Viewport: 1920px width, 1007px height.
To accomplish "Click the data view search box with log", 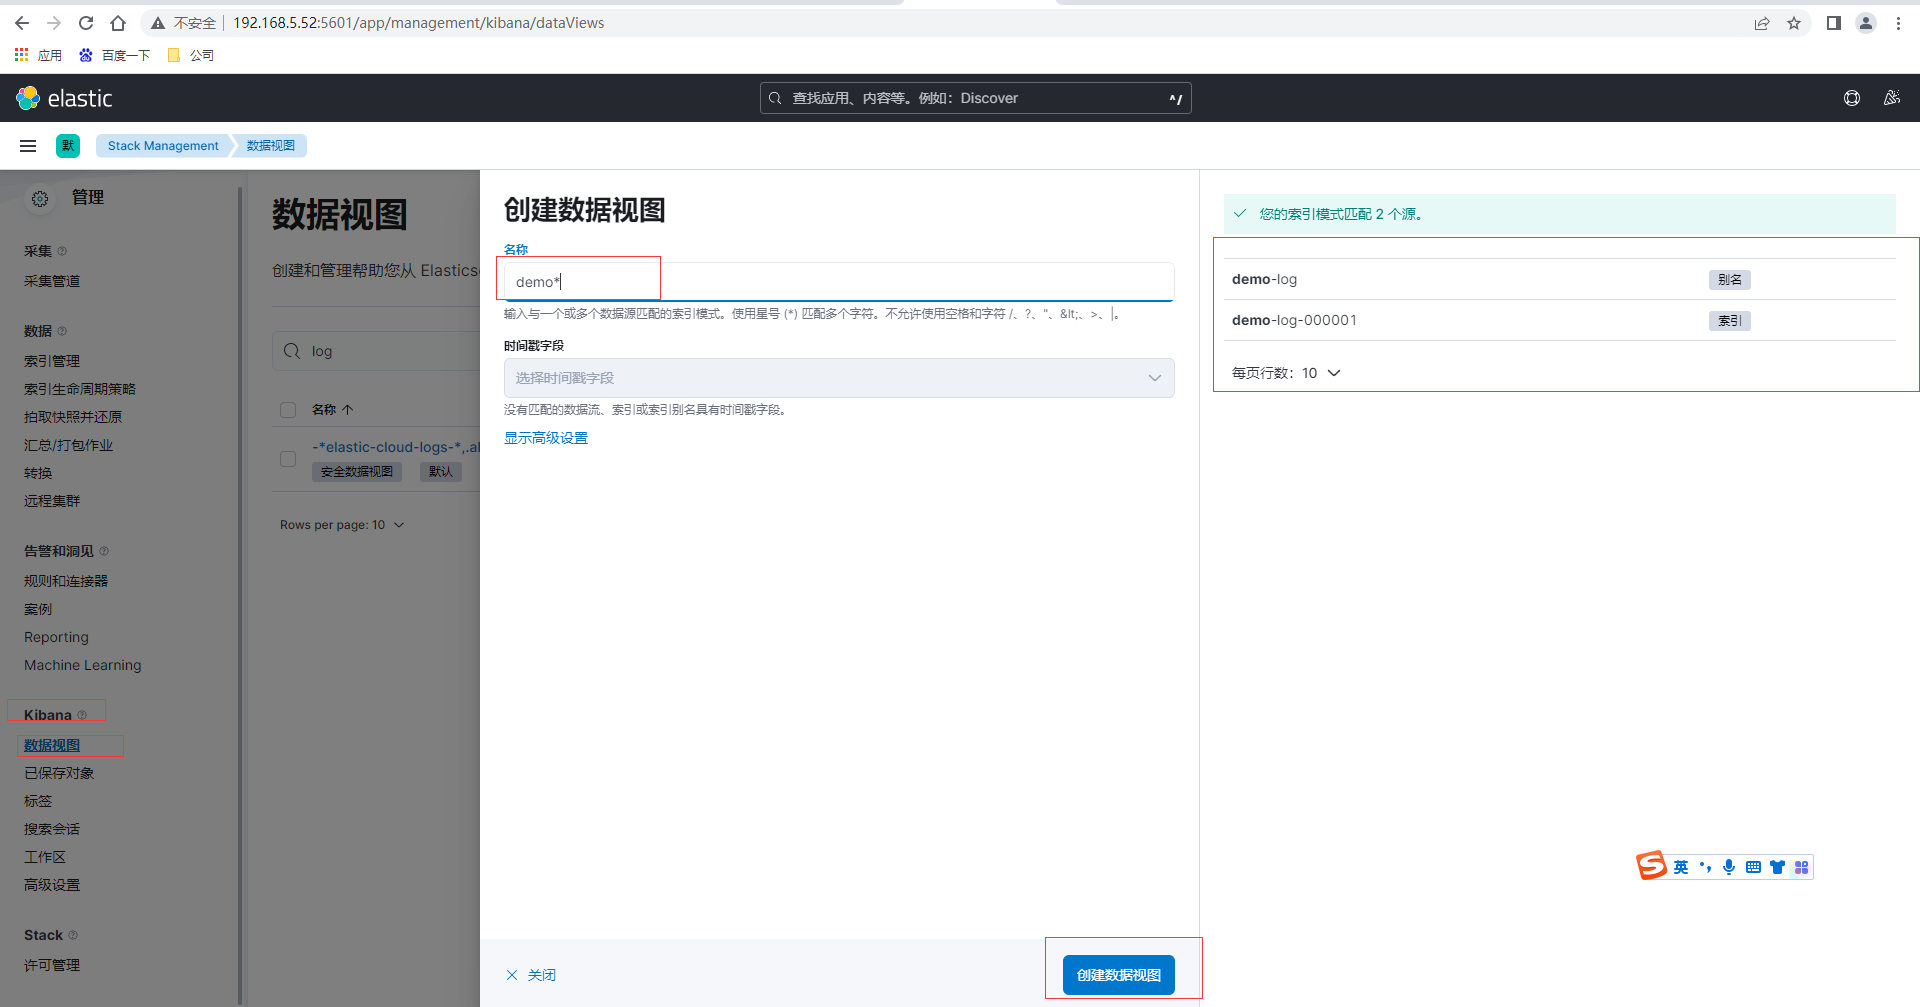I will pyautogui.click(x=376, y=351).
